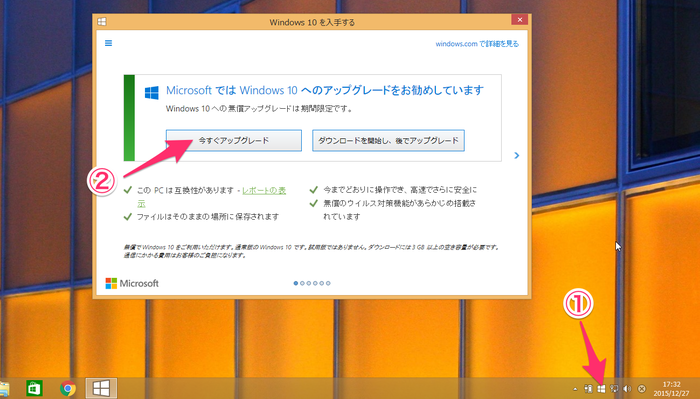Go to next slide with the right chevron

(x=517, y=155)
